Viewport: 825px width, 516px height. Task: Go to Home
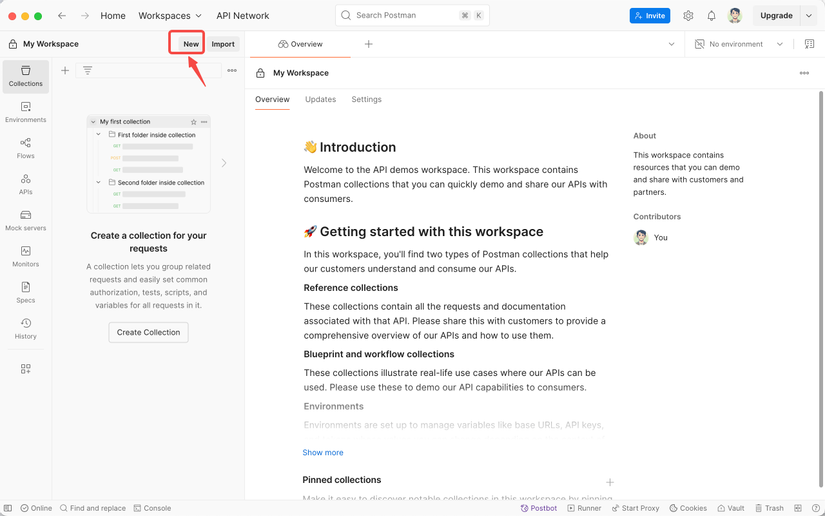pos(113,16)
